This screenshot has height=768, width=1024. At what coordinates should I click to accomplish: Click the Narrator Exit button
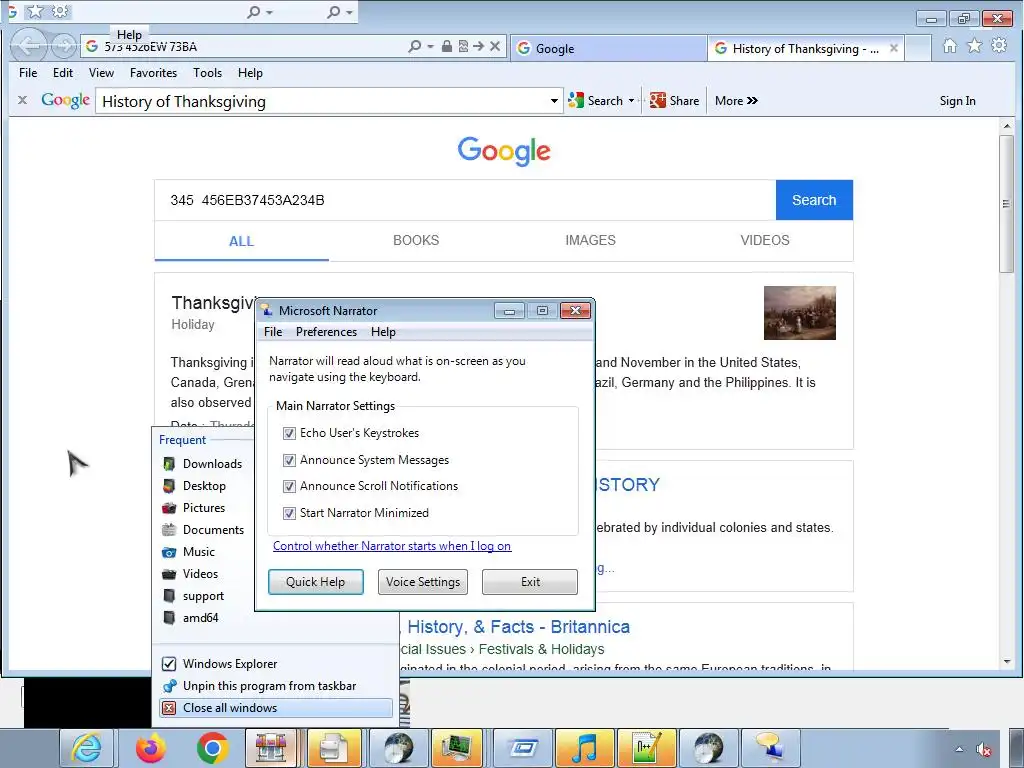530,582
